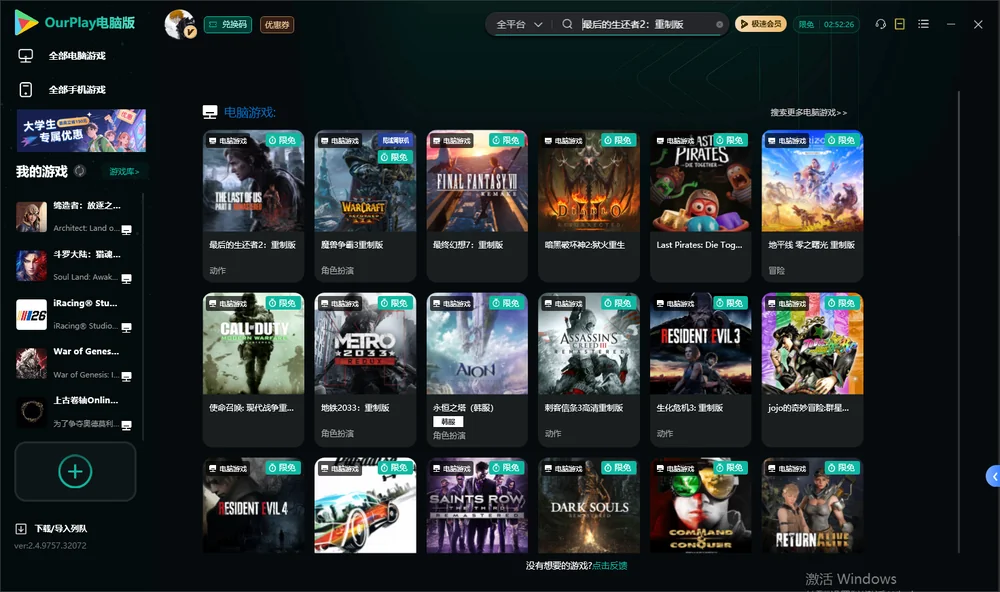The image size is (1000, 592).
Task: Open the Metro 2033 Redux card
Action: click(x=365, y=369)
